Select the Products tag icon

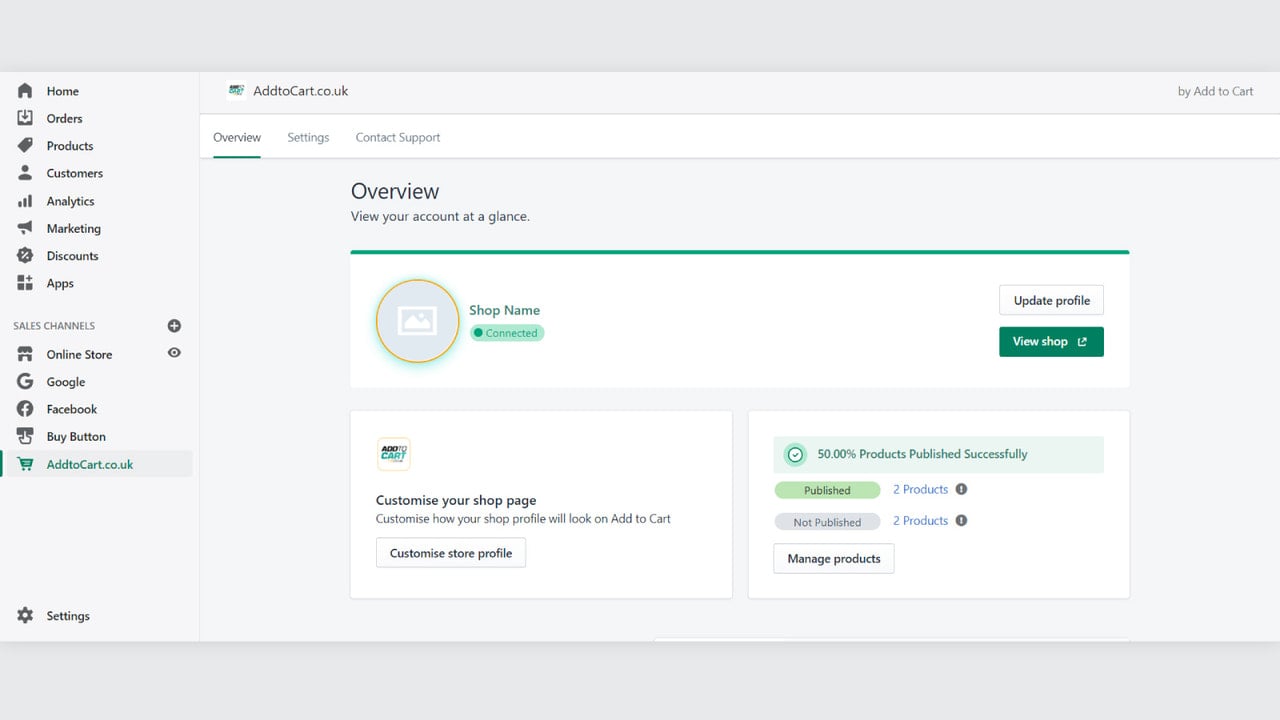25,146
